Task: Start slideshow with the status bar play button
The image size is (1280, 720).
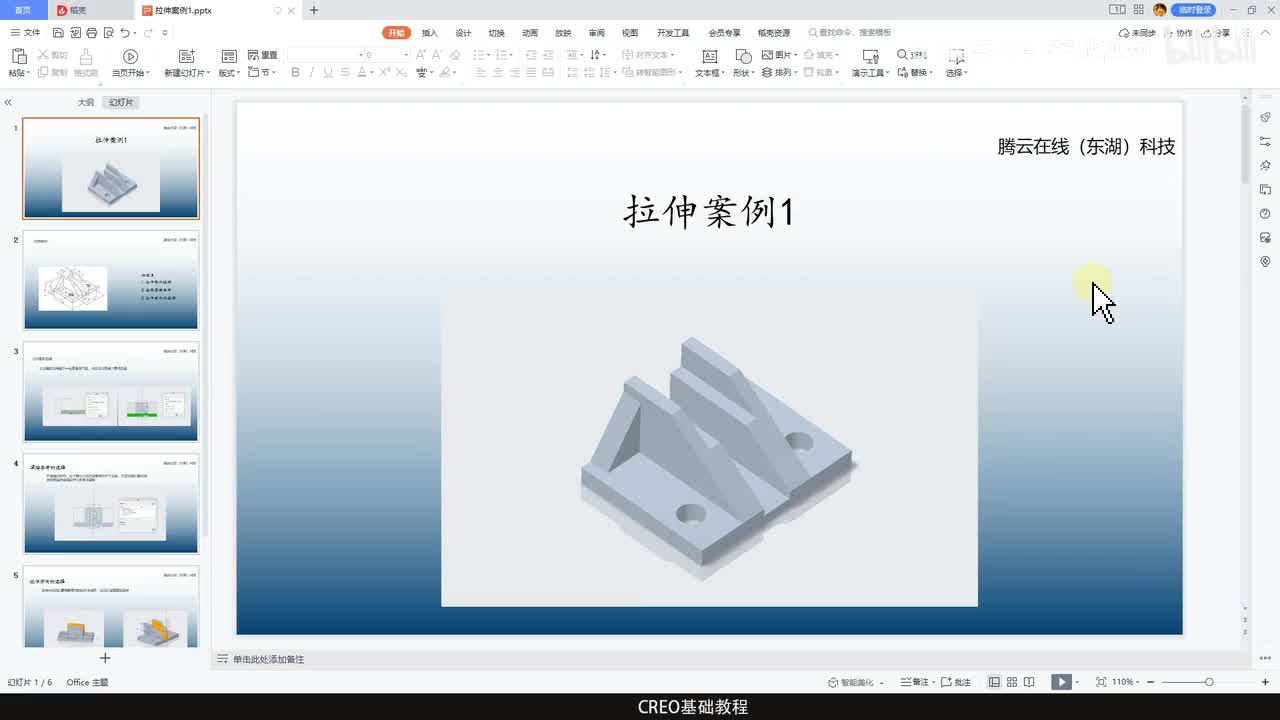Action: point(1060,682)
